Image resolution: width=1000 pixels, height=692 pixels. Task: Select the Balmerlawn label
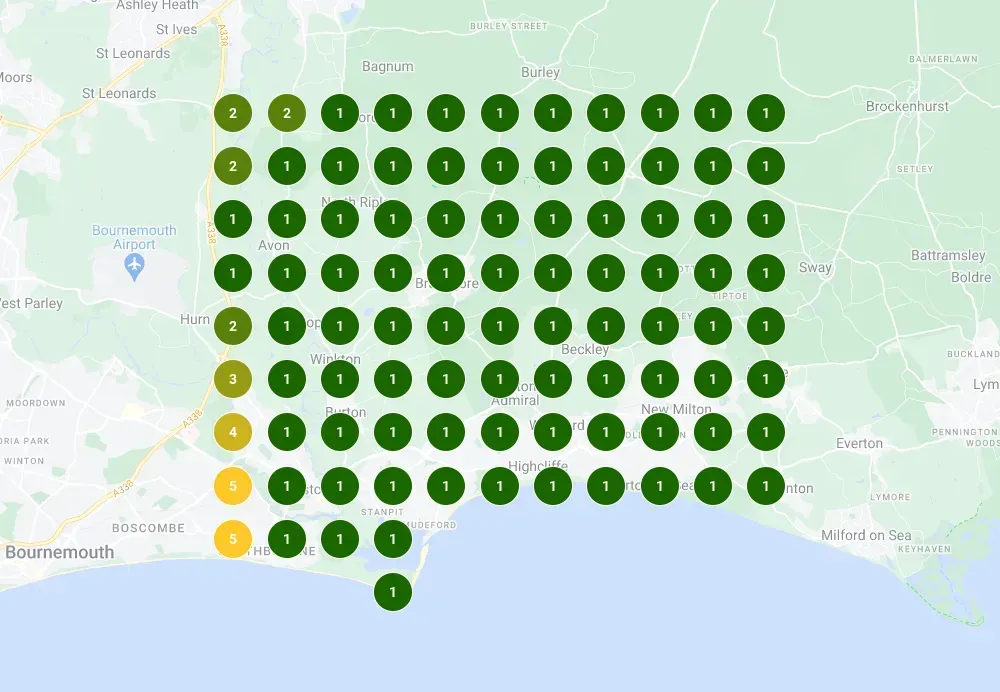[943, 59]
